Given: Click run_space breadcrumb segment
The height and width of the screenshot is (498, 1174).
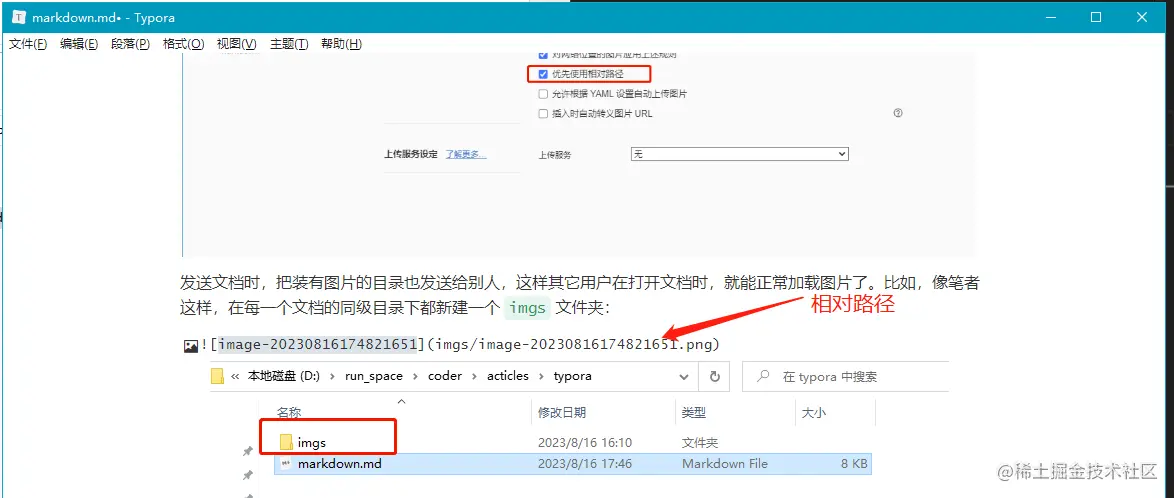Looking at the screenshot, I should click(x=374, y=376).
